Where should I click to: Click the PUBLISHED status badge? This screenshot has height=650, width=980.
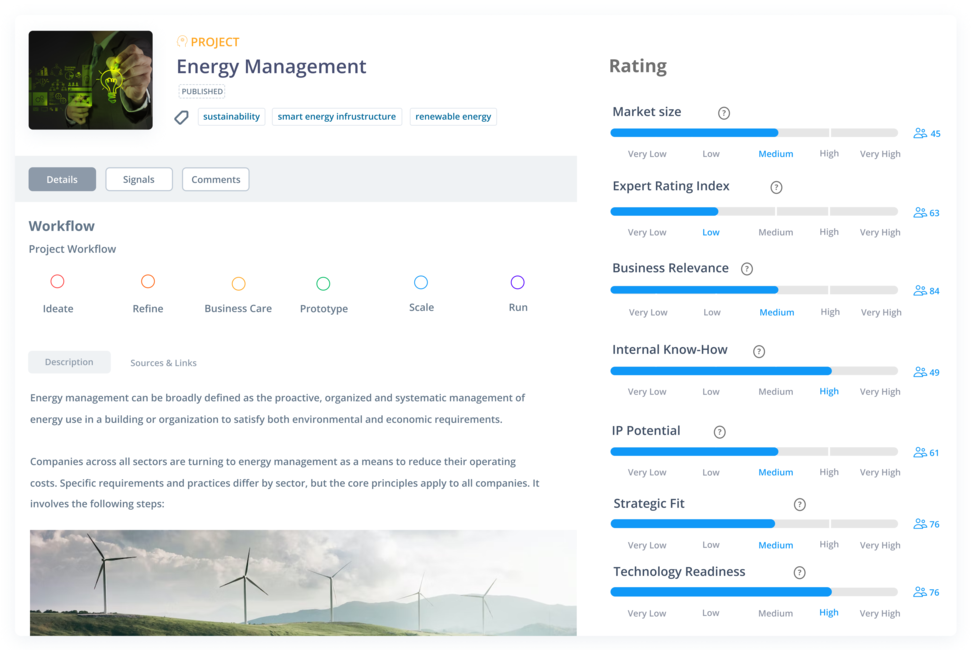(x=202, y=91)
